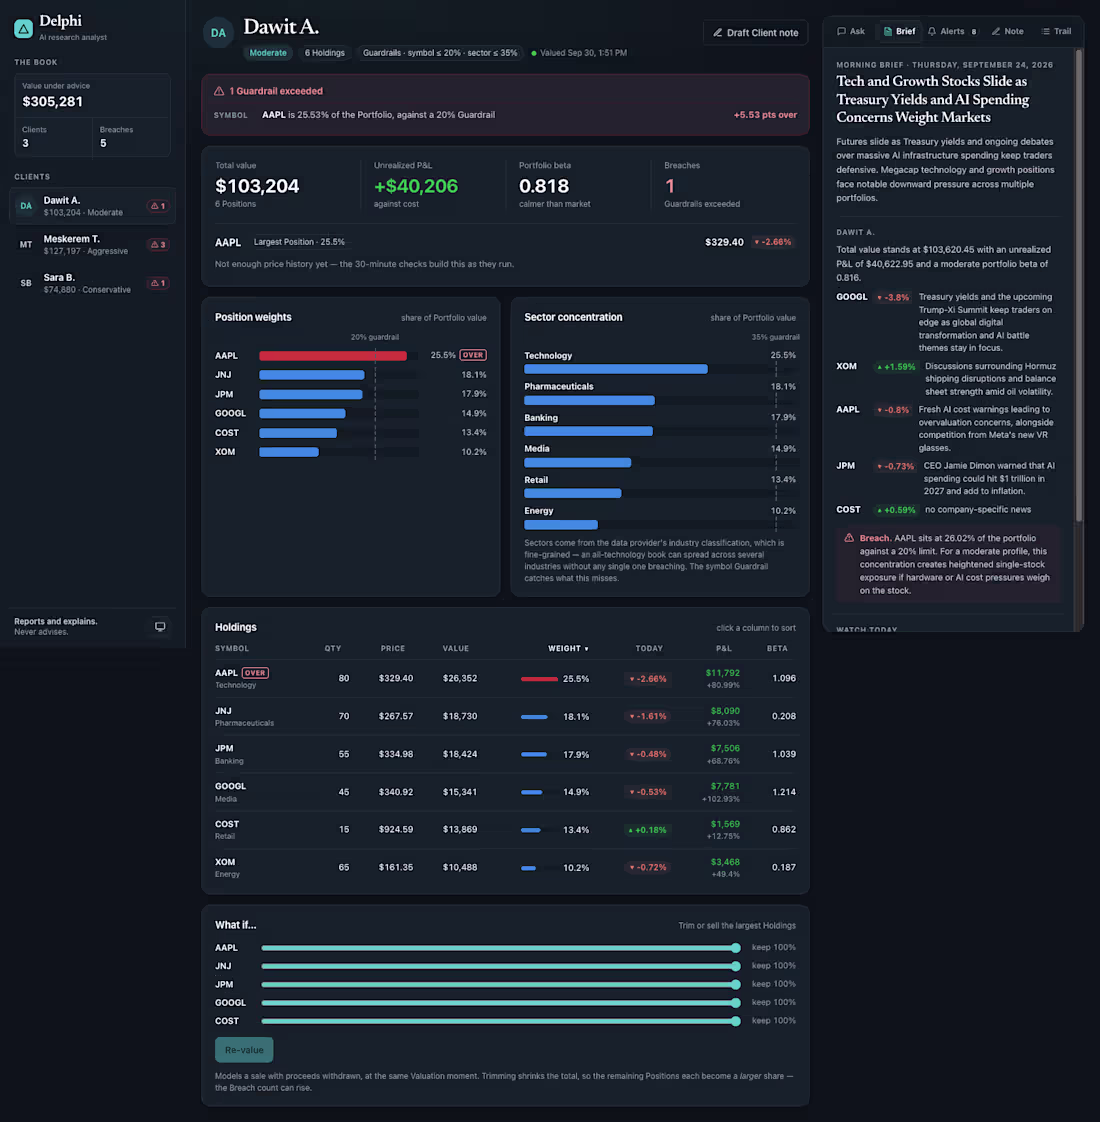The height and width of the screenshot is (1122, 1100).
Task: Sort holdings by Today column
Action: (649, 648)
